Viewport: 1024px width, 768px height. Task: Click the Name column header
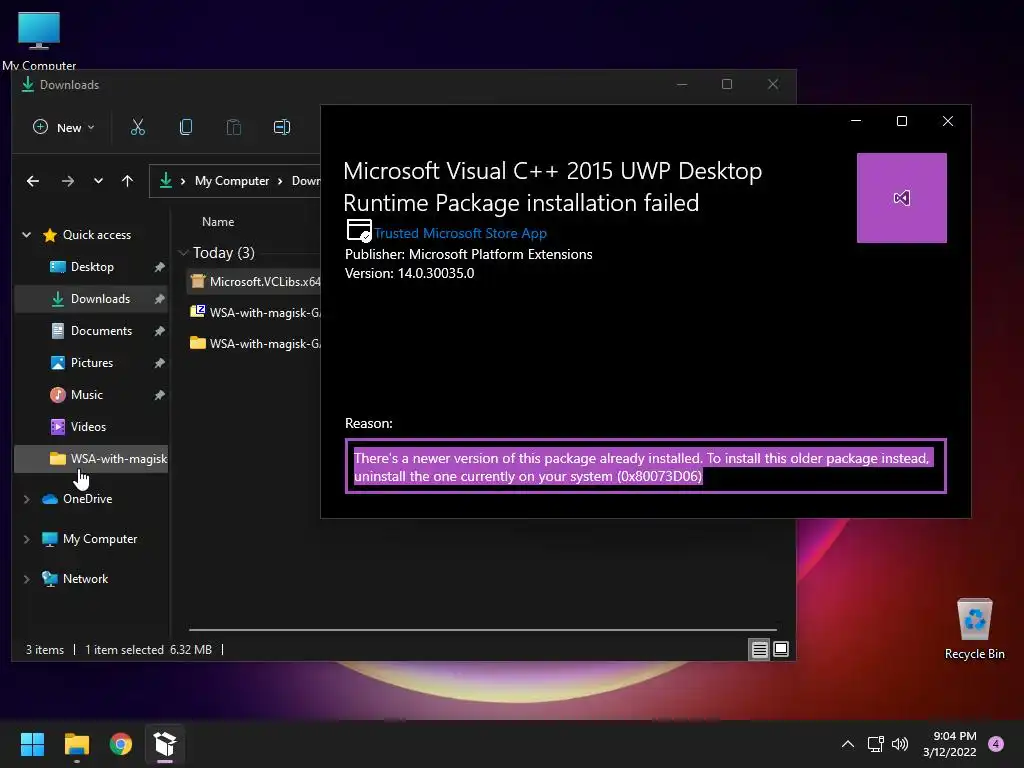pos(218,222)
